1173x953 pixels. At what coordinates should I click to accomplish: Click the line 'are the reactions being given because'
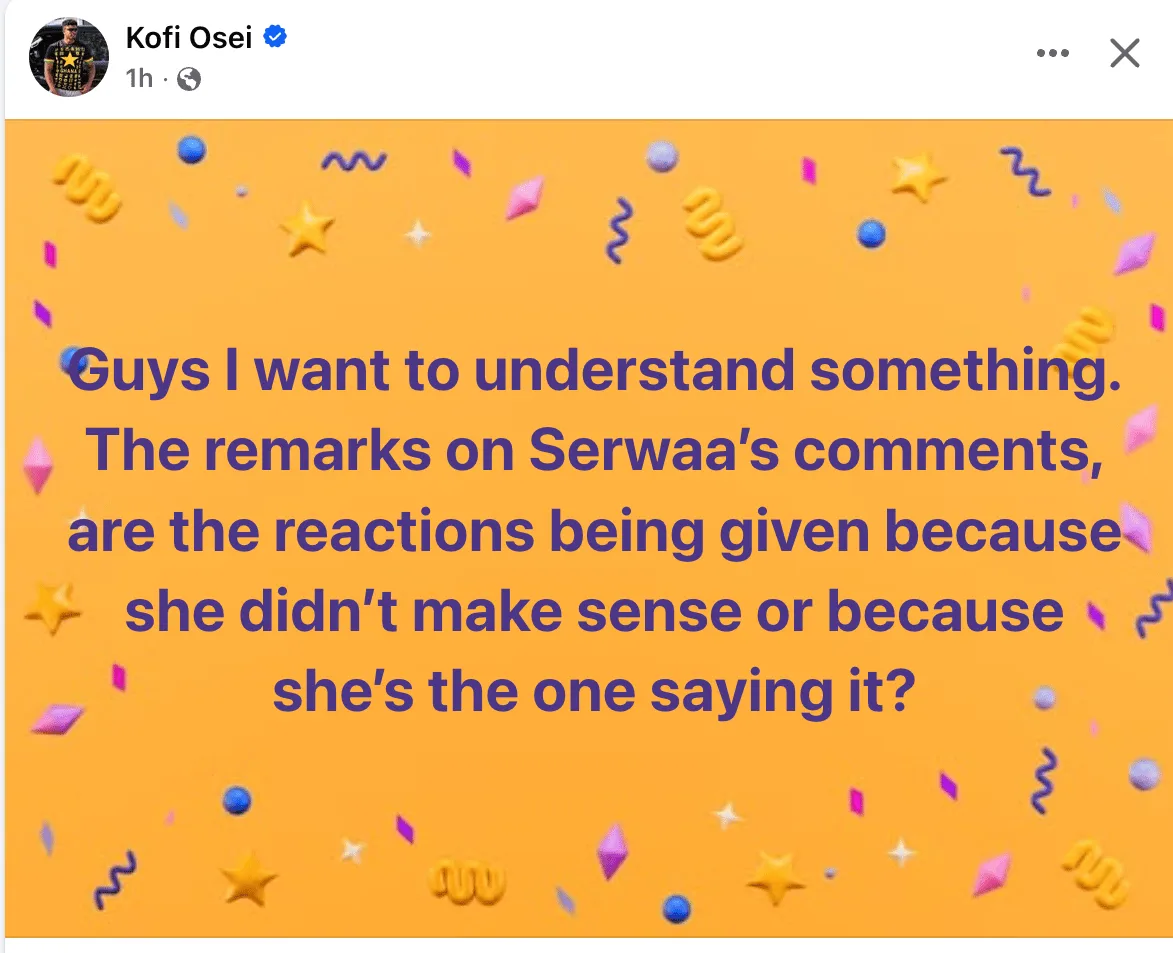point(595,531)
